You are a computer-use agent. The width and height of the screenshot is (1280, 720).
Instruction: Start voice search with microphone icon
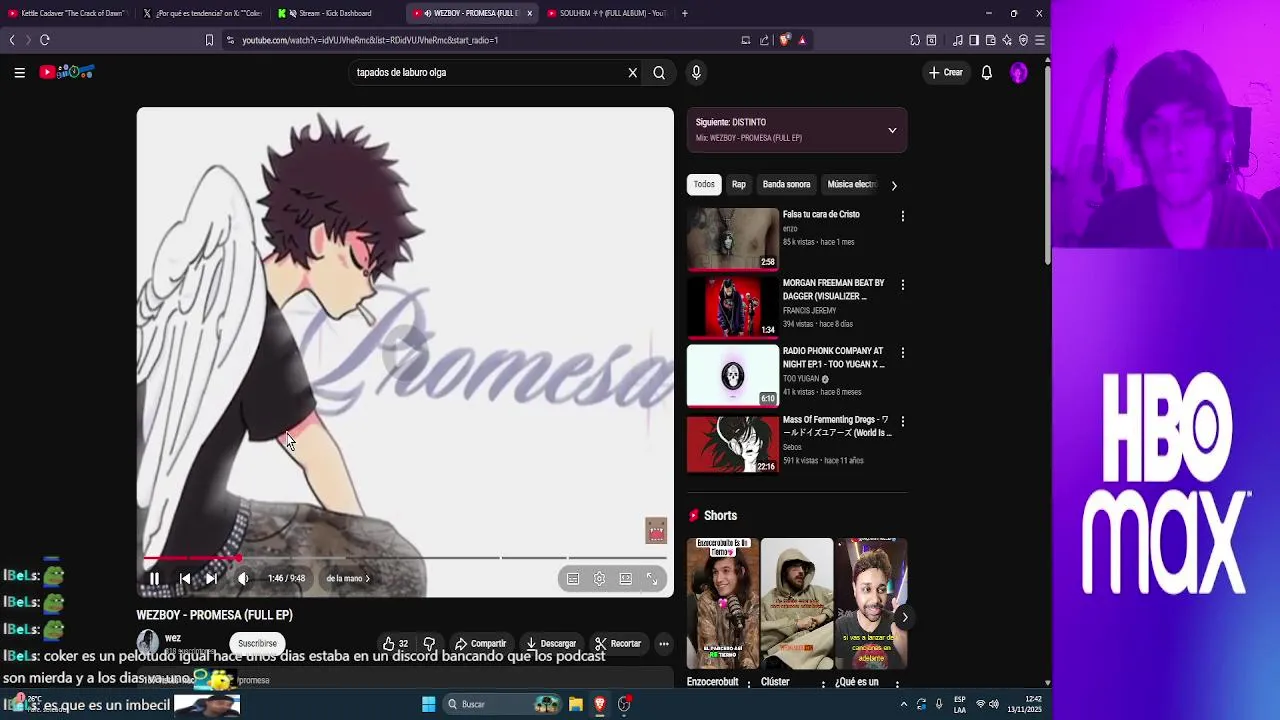(x=696, y=72)
